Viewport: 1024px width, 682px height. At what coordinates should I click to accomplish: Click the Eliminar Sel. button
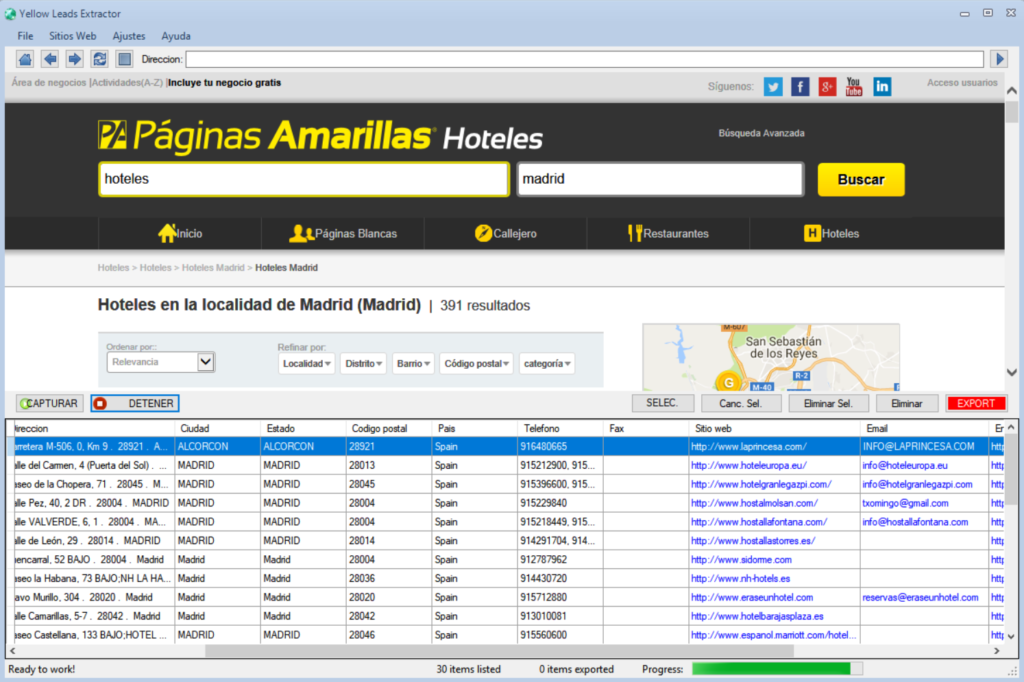tap(828, 403)
